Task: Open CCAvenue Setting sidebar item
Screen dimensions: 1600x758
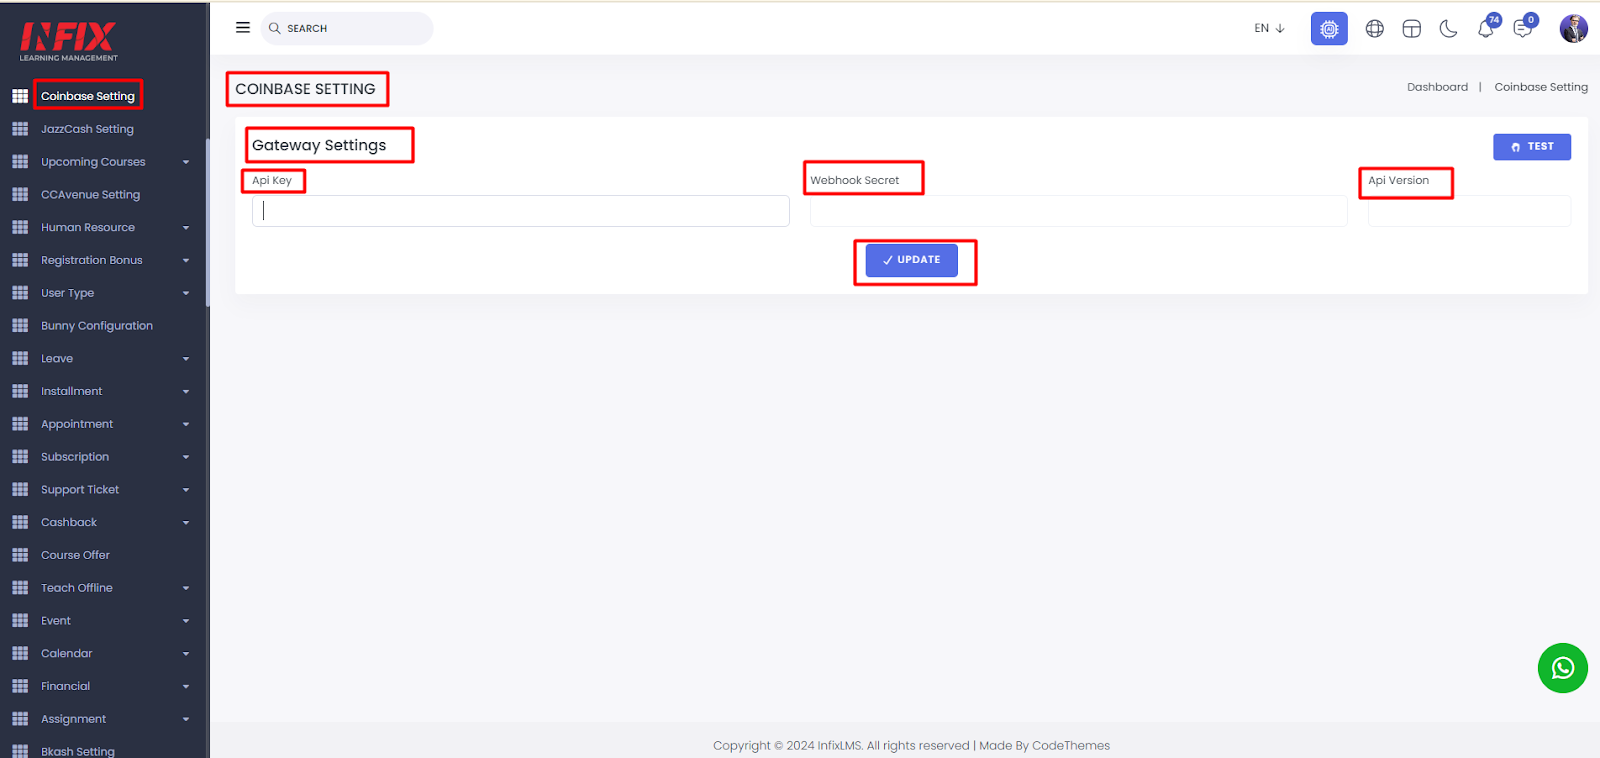Action: point(90,195)
